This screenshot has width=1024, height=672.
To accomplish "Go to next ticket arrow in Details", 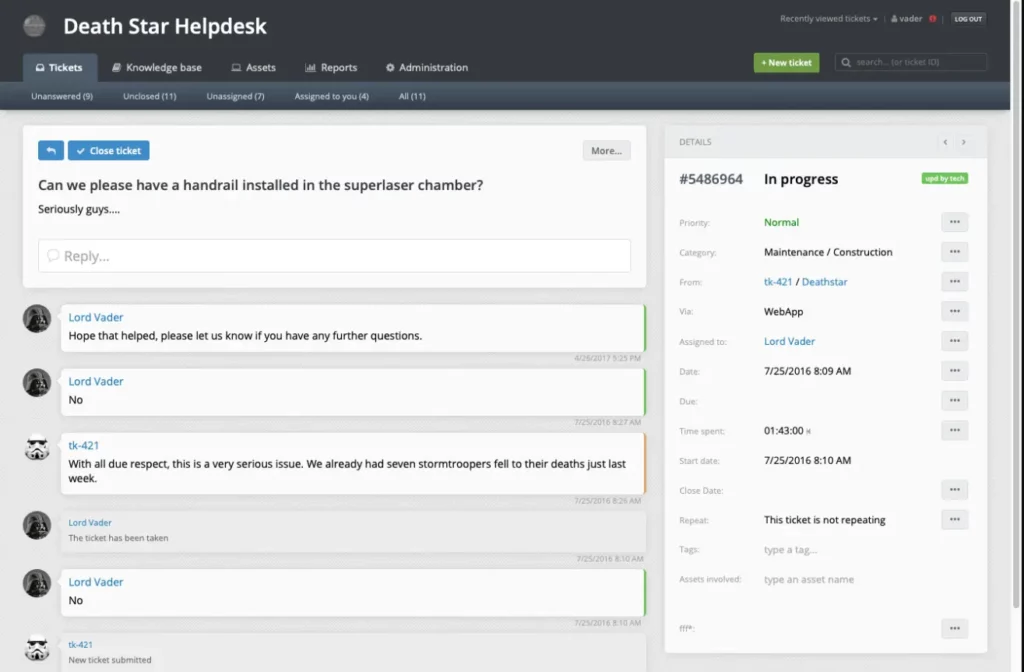I will [x=963, y=142].
